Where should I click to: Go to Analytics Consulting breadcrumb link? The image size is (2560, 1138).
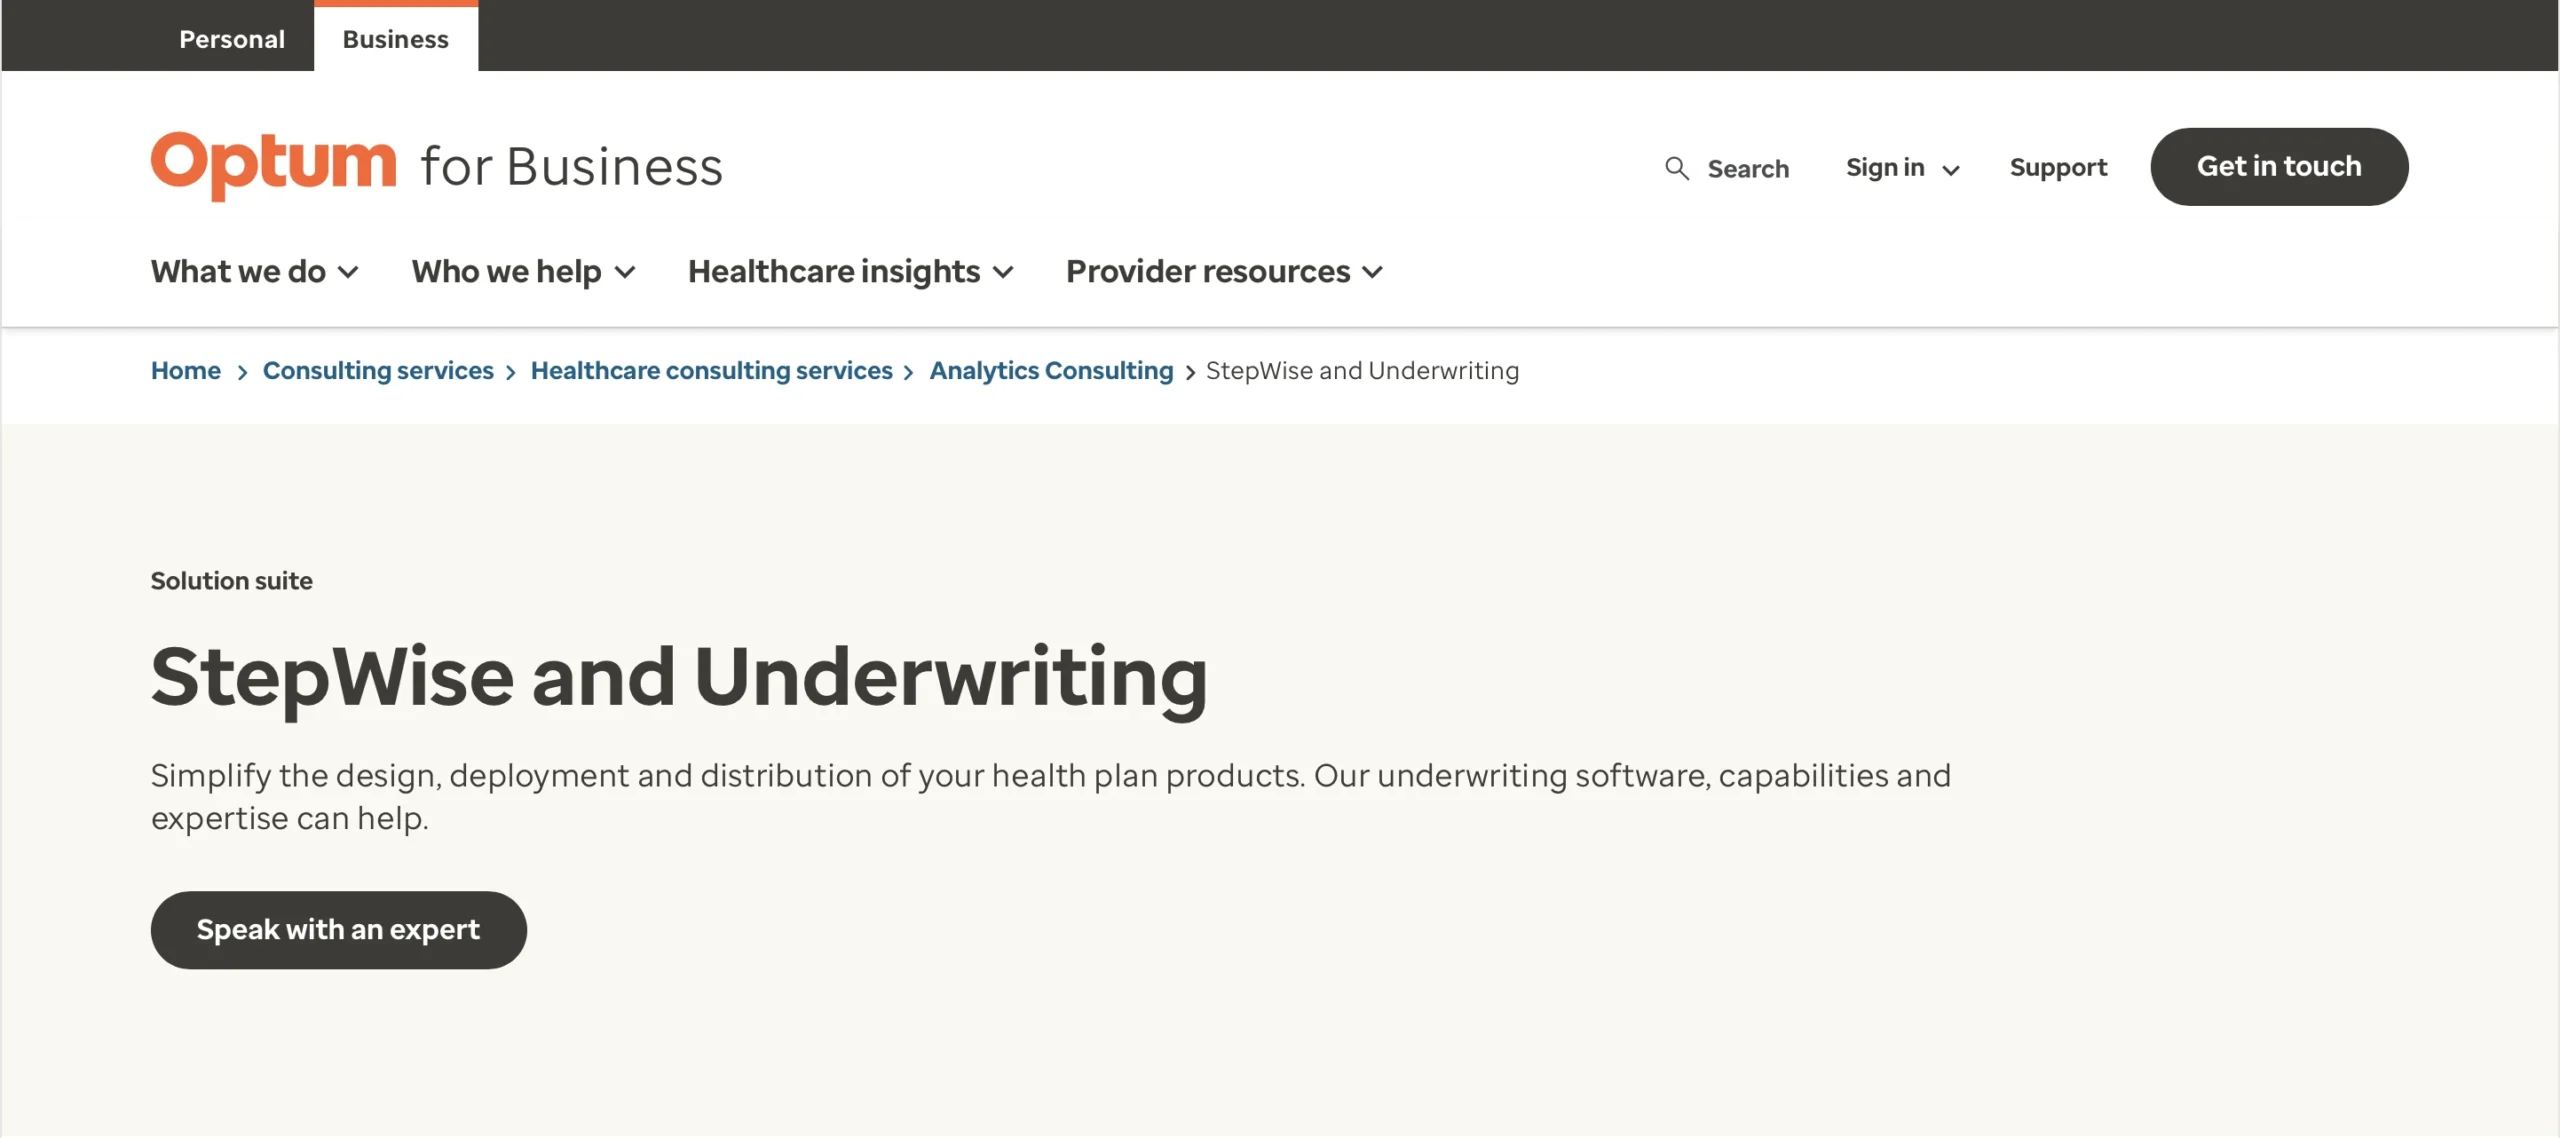point(1051,370)
